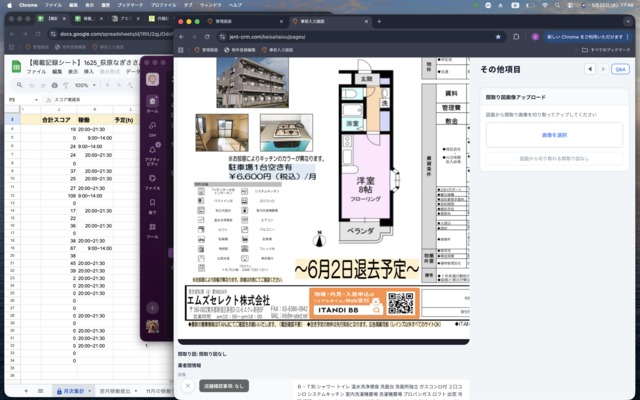The image size is (640, 400).
Task: Click 図面から切り取れる間取り図なし button
Action: pos(554,158)
